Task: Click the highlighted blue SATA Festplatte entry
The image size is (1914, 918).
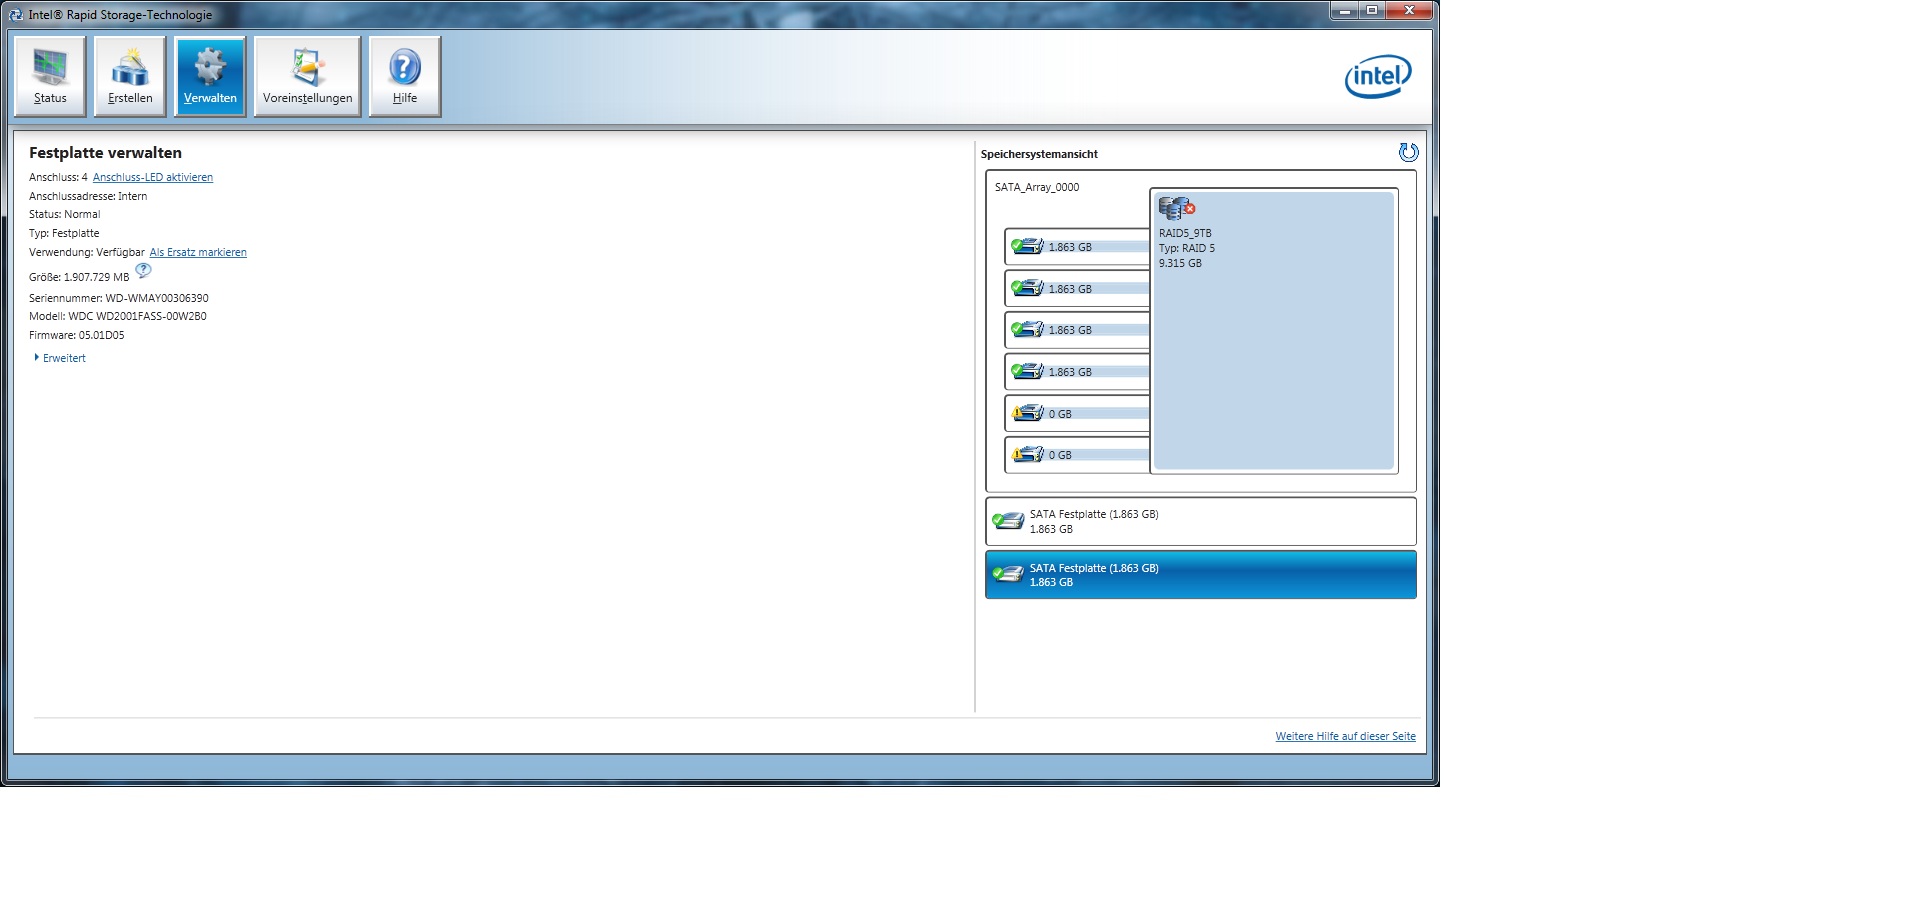Action: 1201,575
